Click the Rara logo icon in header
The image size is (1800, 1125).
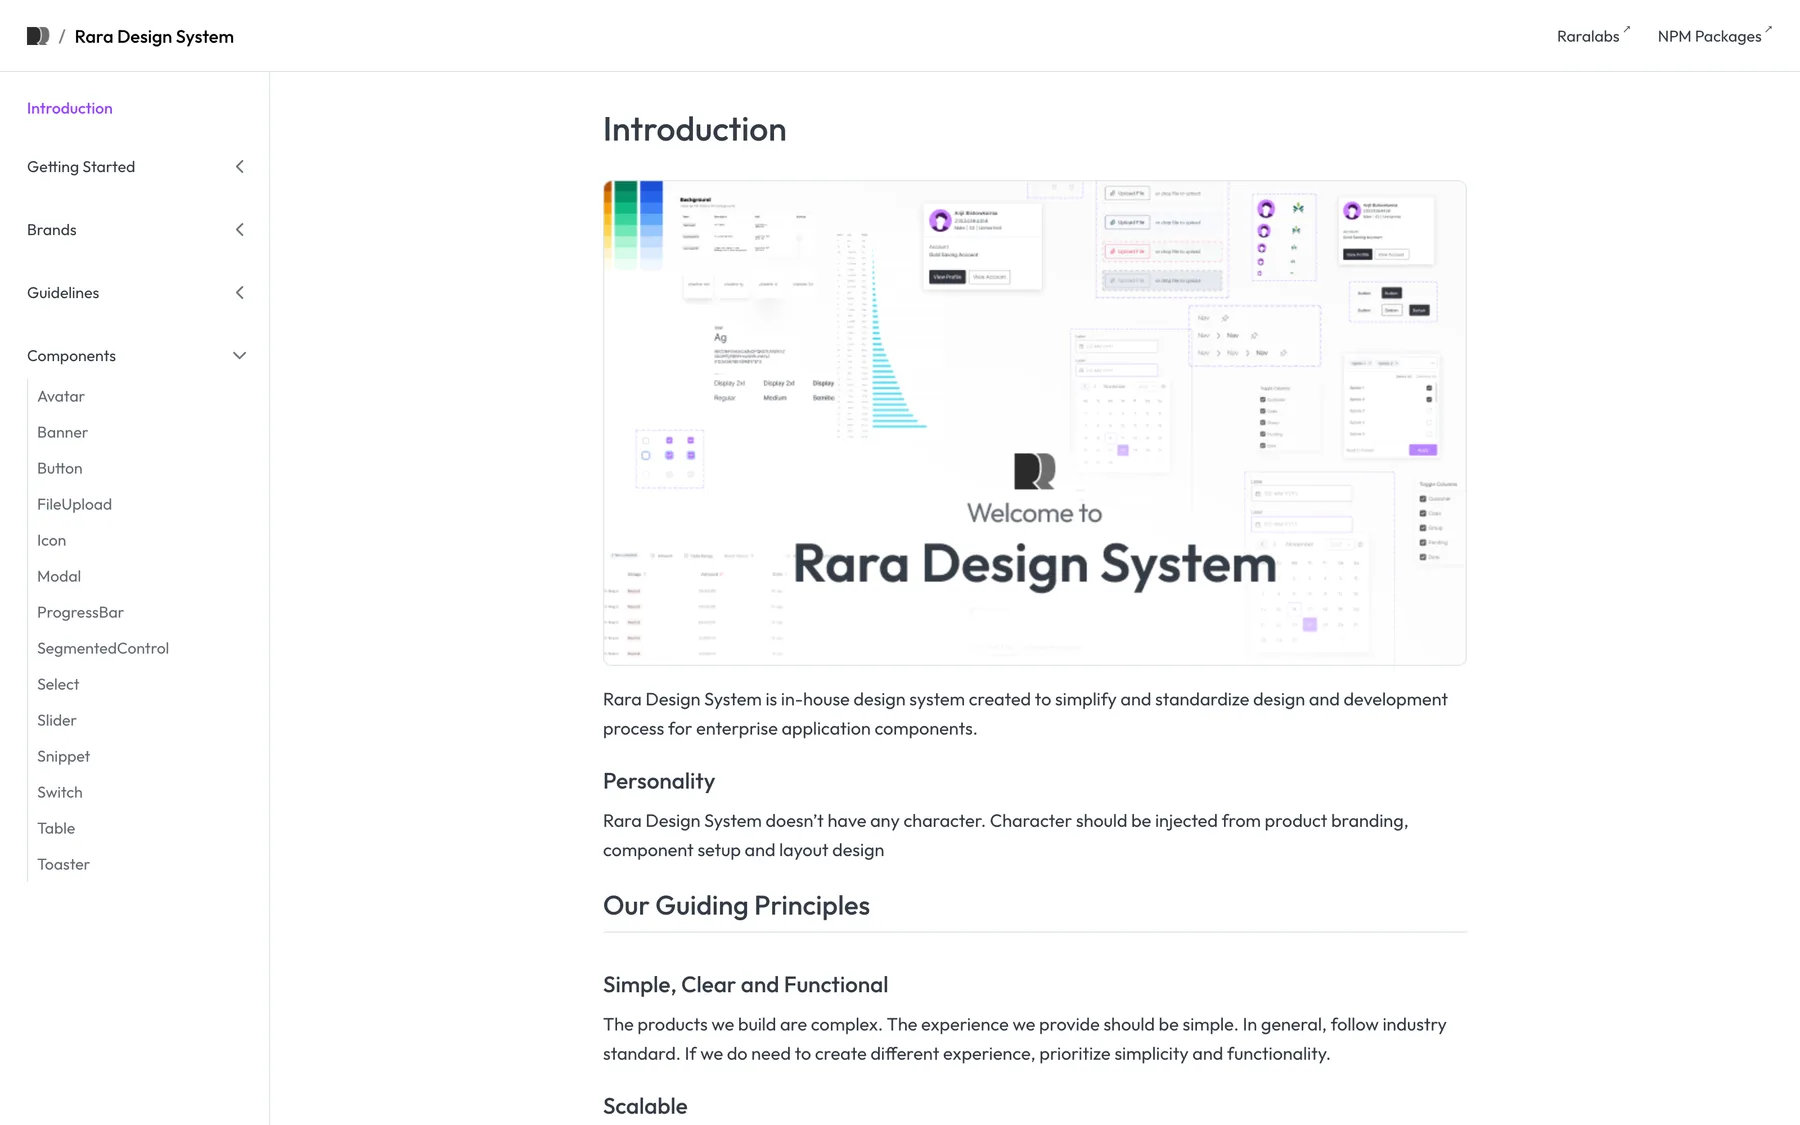38,36
